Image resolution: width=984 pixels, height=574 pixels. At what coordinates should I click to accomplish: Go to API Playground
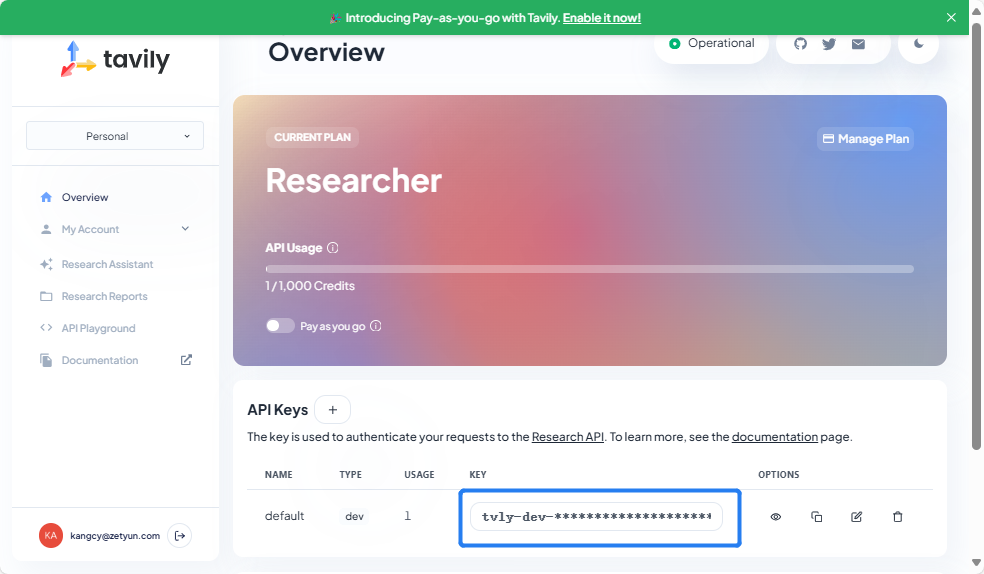click(98, 328)
